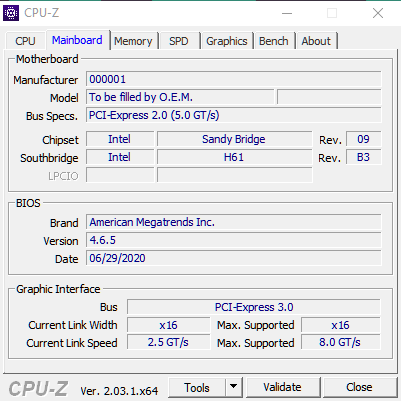This screenshot has height=401, width=401.
Task: Click the empty LPCIO vendor field
Action: 120,175
